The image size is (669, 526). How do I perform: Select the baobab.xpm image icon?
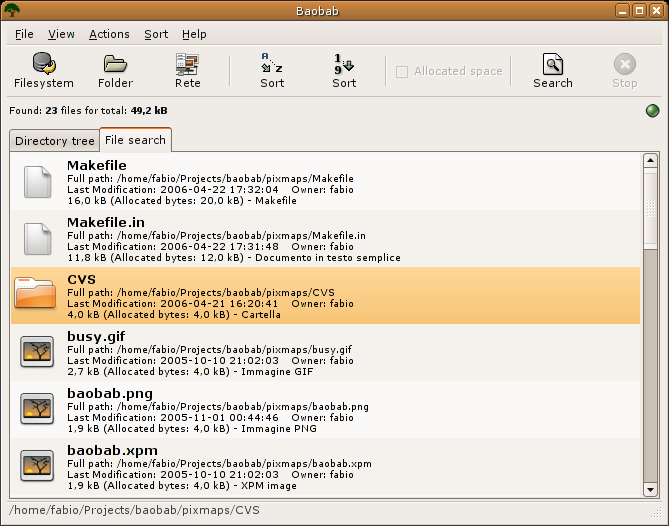coord(37,465)
